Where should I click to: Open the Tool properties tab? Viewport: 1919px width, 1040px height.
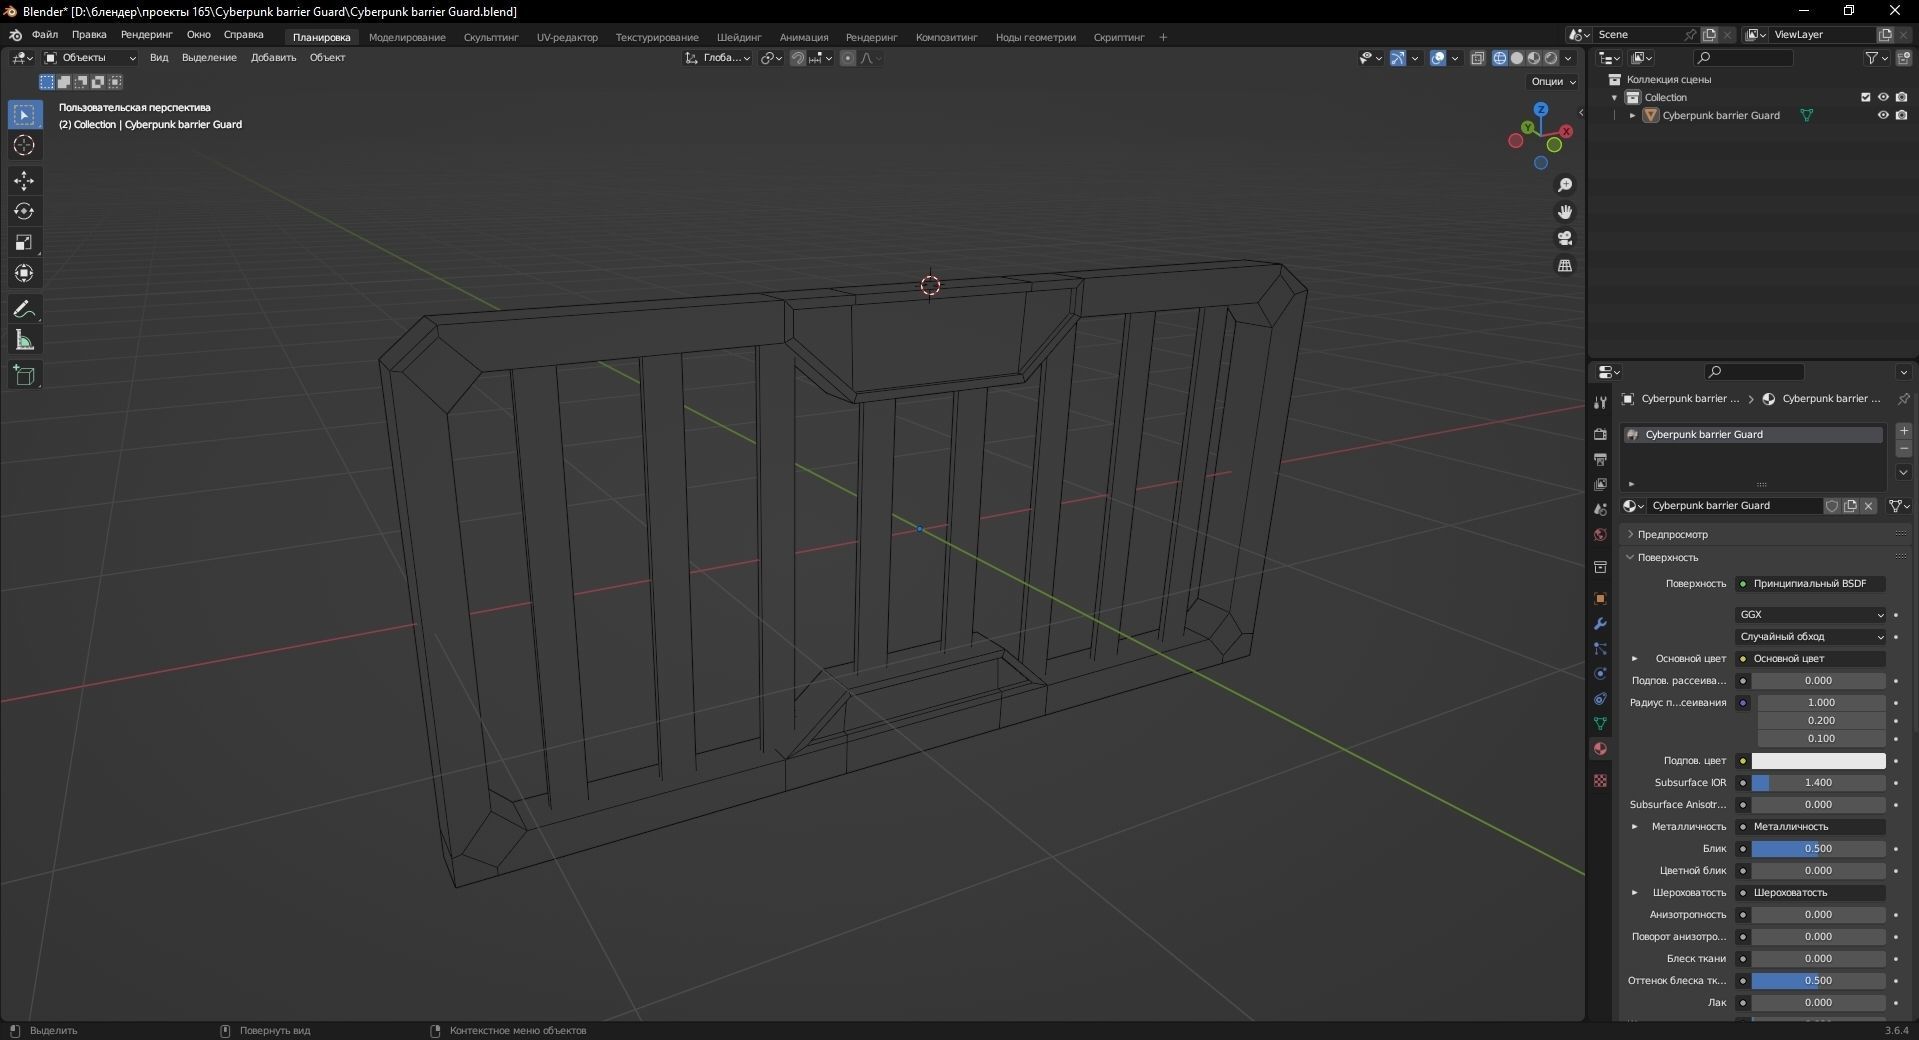pos(1600,402)
